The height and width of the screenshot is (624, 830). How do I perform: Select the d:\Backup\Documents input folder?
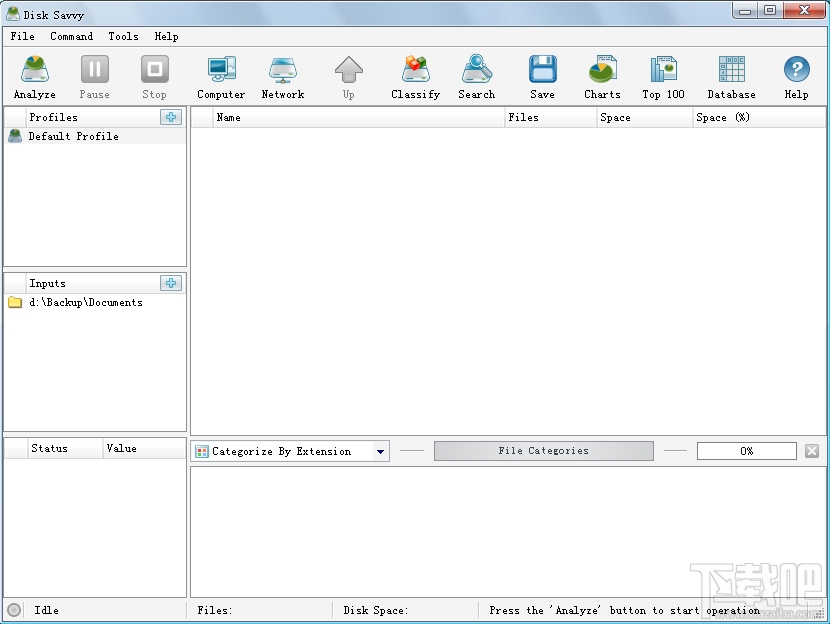(95, 302)
